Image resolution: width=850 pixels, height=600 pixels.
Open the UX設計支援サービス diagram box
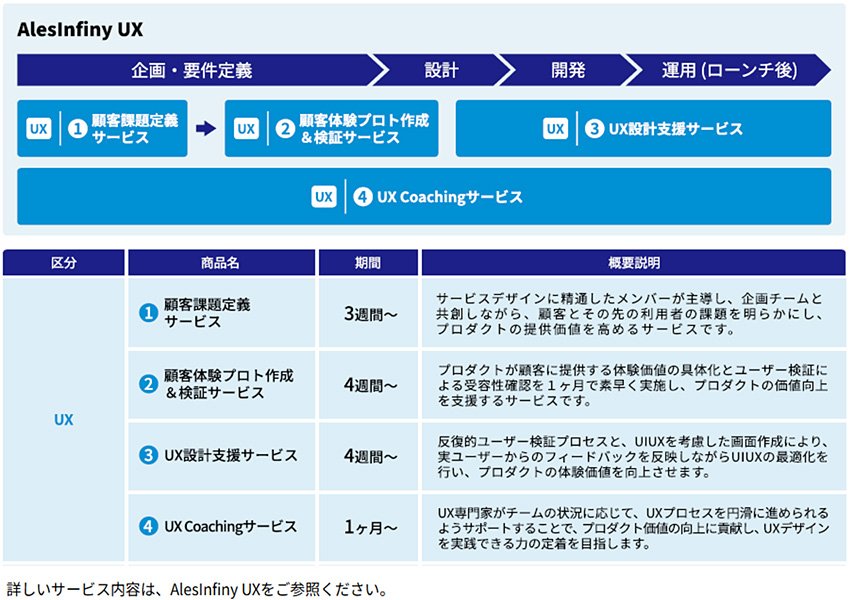click(x=643, y=129)
